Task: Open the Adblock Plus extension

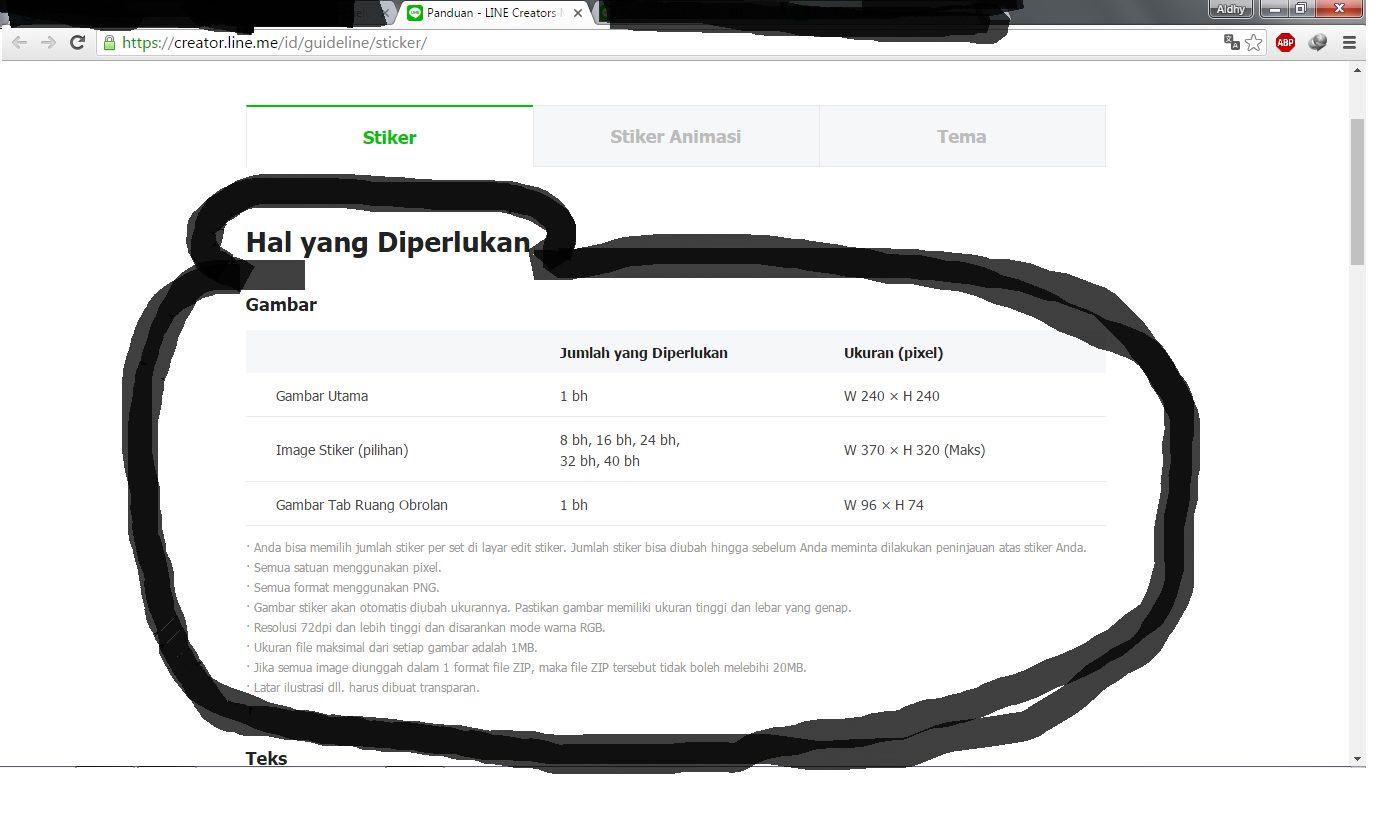Action: coord(1285,42)
